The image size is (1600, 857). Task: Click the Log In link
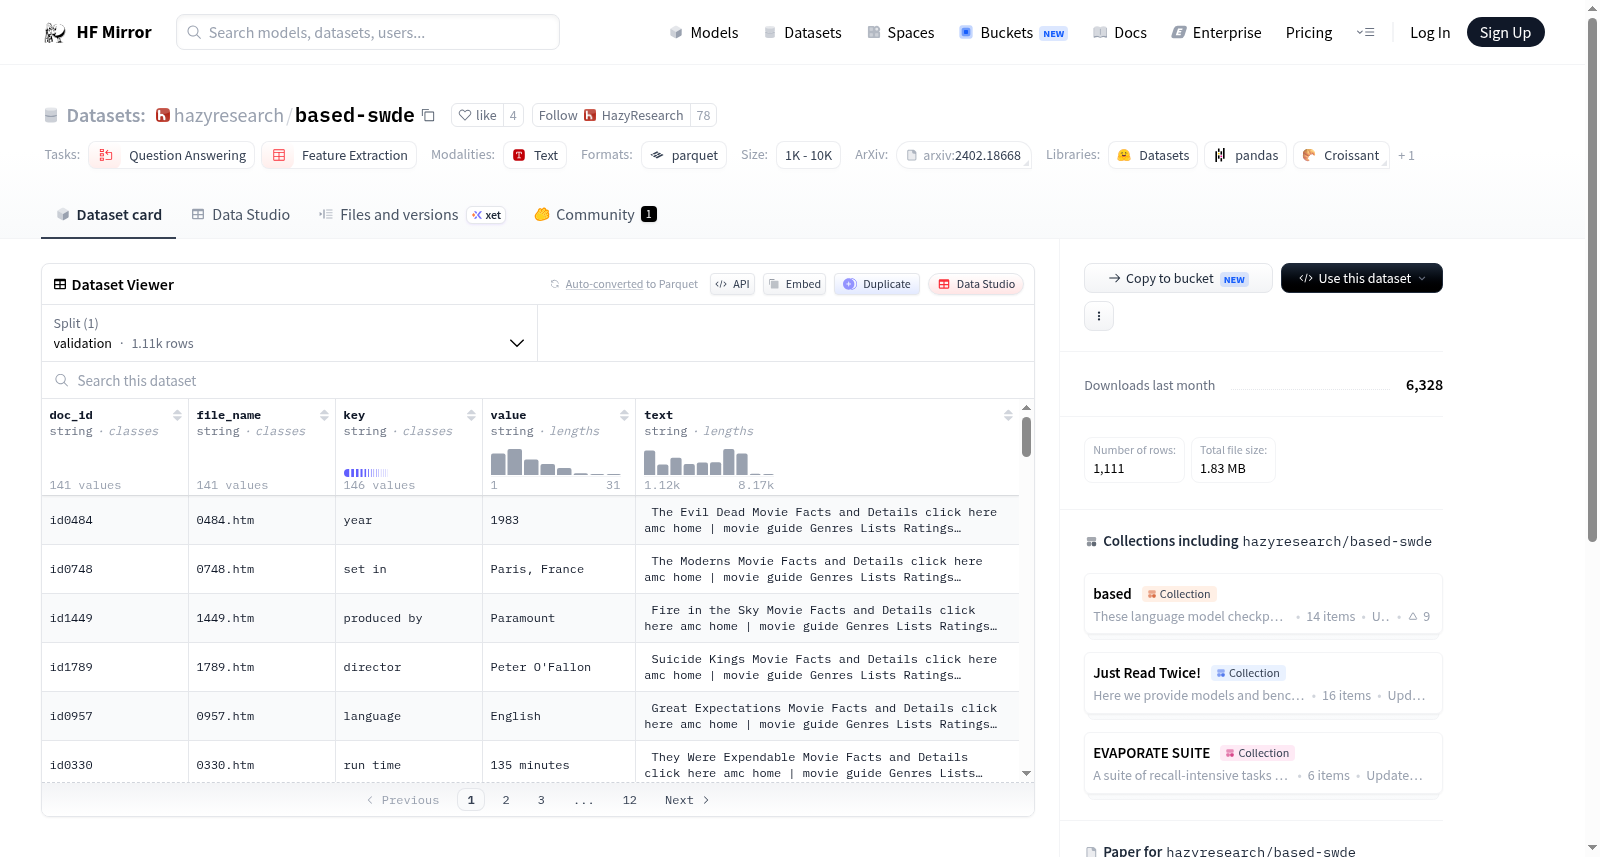1430,32
